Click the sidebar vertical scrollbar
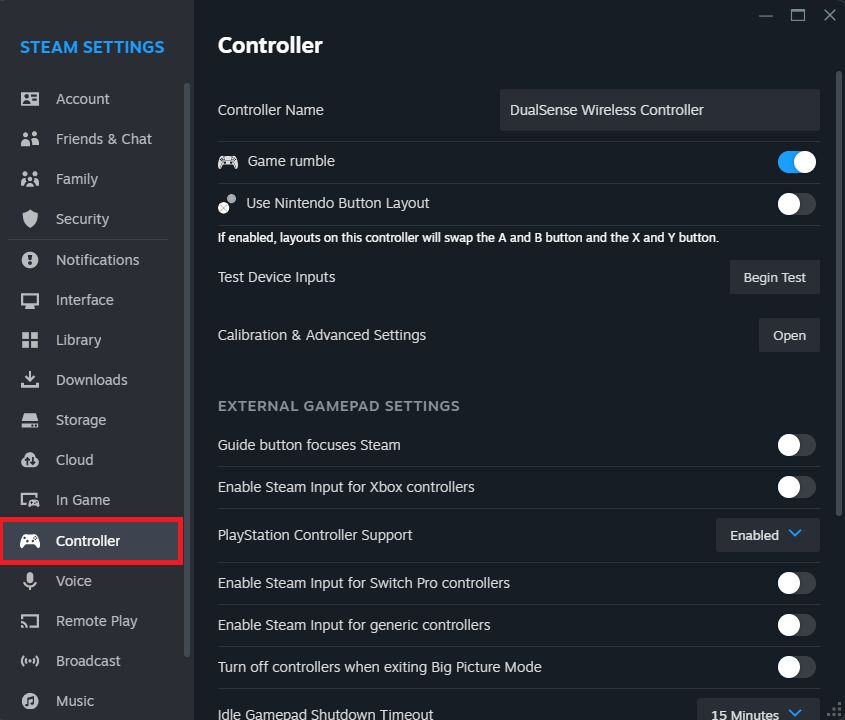 click(186, 370)
